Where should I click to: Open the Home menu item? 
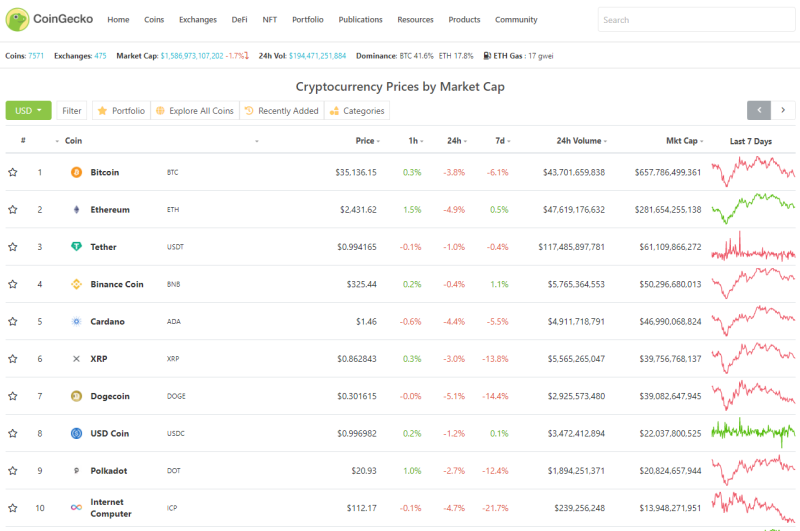click(118, 19)
